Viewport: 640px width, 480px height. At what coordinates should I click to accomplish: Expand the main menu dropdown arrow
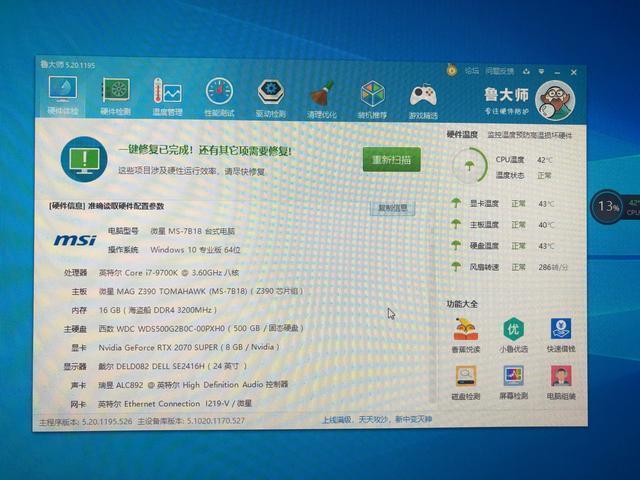coord(541,72)
